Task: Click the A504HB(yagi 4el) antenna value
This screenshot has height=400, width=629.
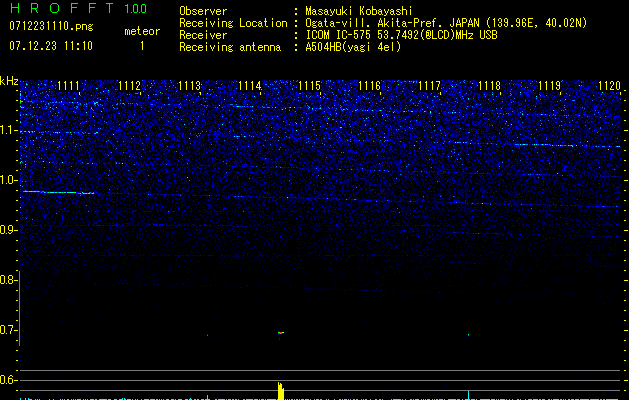Action: coord(353,47)
